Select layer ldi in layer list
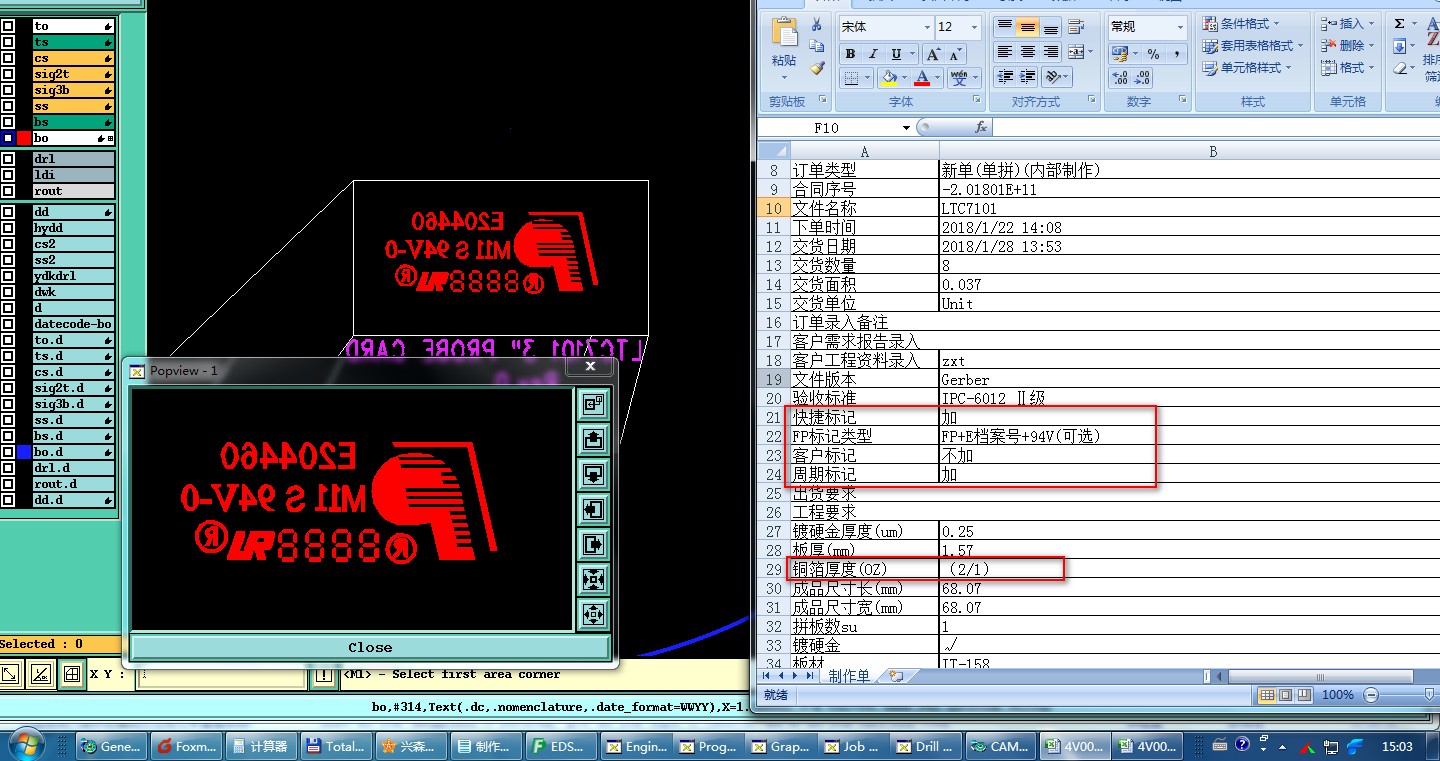This screenshot has height=761, width=1440. click(x=73, y=175)
